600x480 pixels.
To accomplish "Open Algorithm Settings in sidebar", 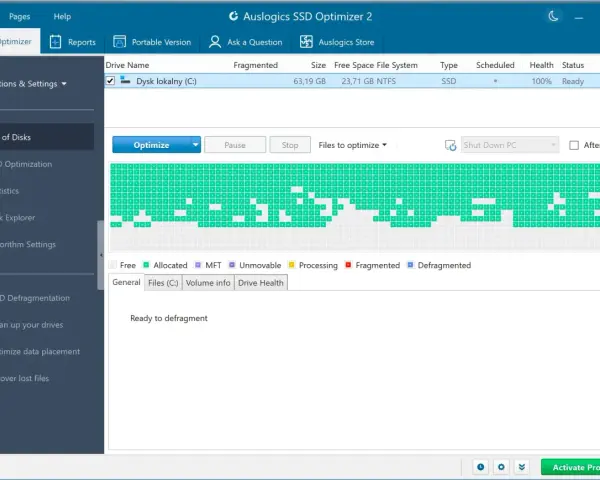I will 28,244.
